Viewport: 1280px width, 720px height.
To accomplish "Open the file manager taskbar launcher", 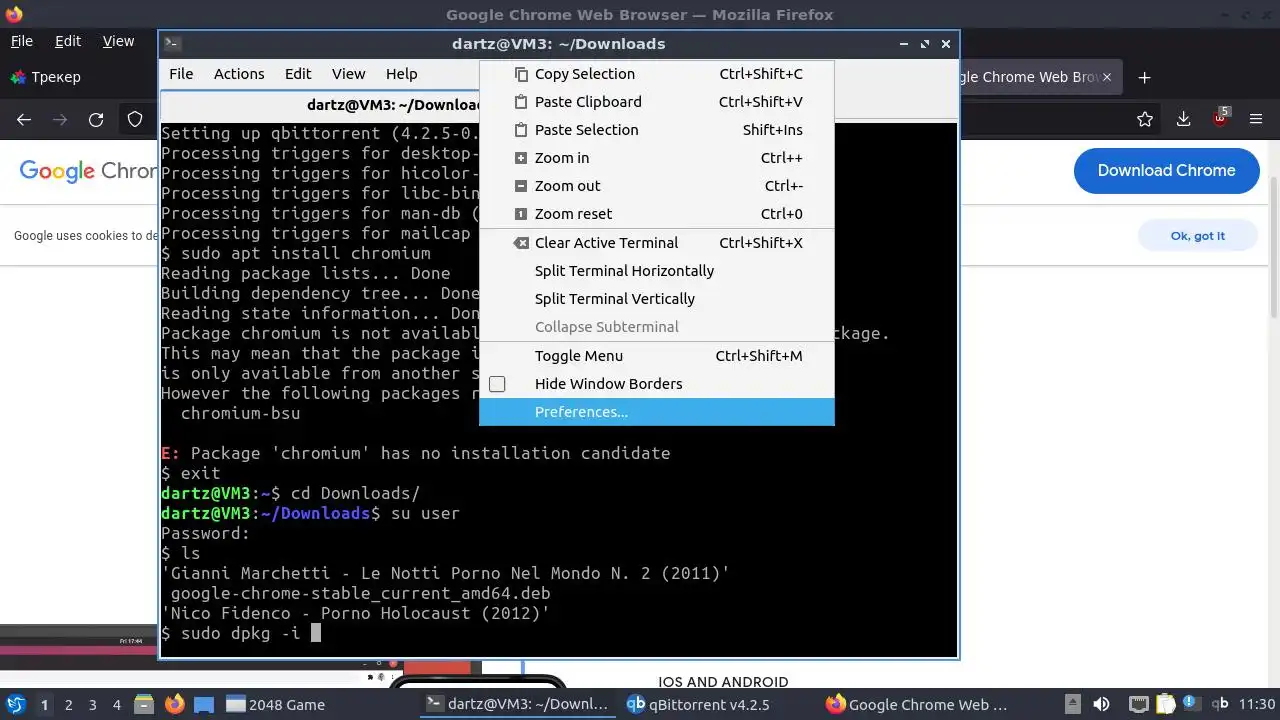I will tap(143, 704).
